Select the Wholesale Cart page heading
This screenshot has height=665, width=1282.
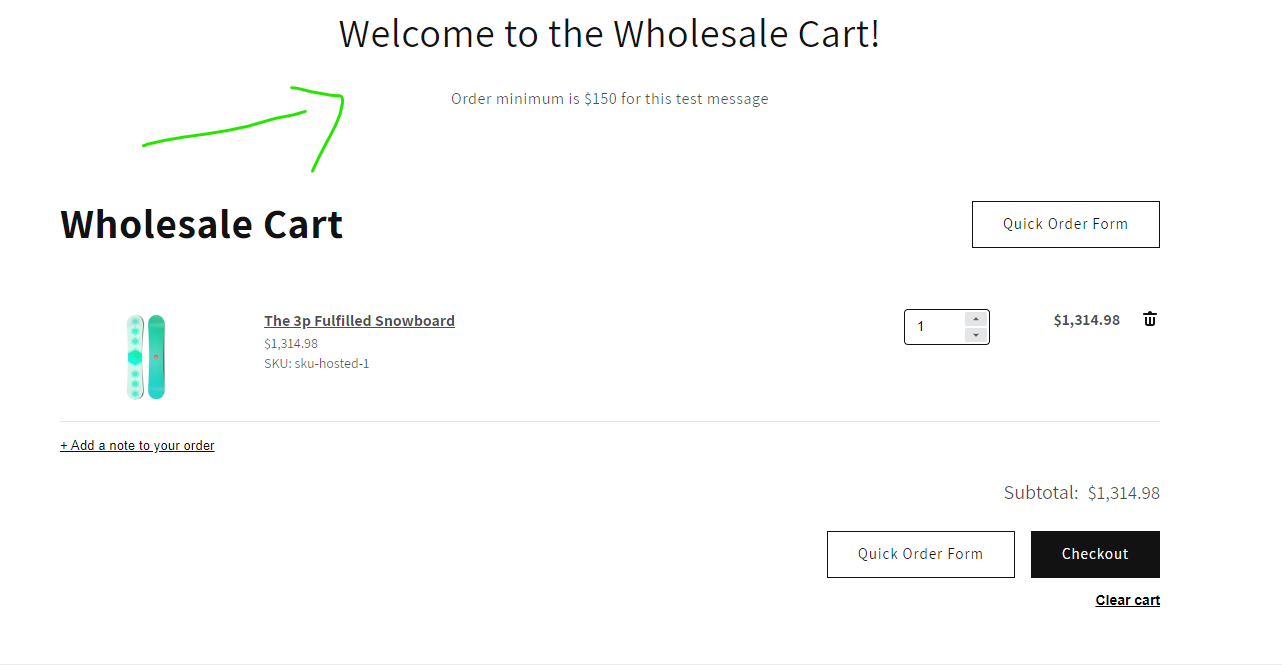coord(202,224)
